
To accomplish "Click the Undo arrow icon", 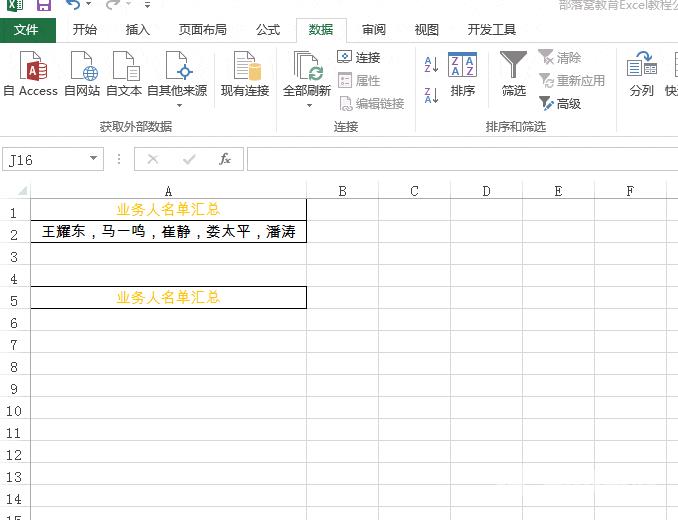I will [73, 5].
